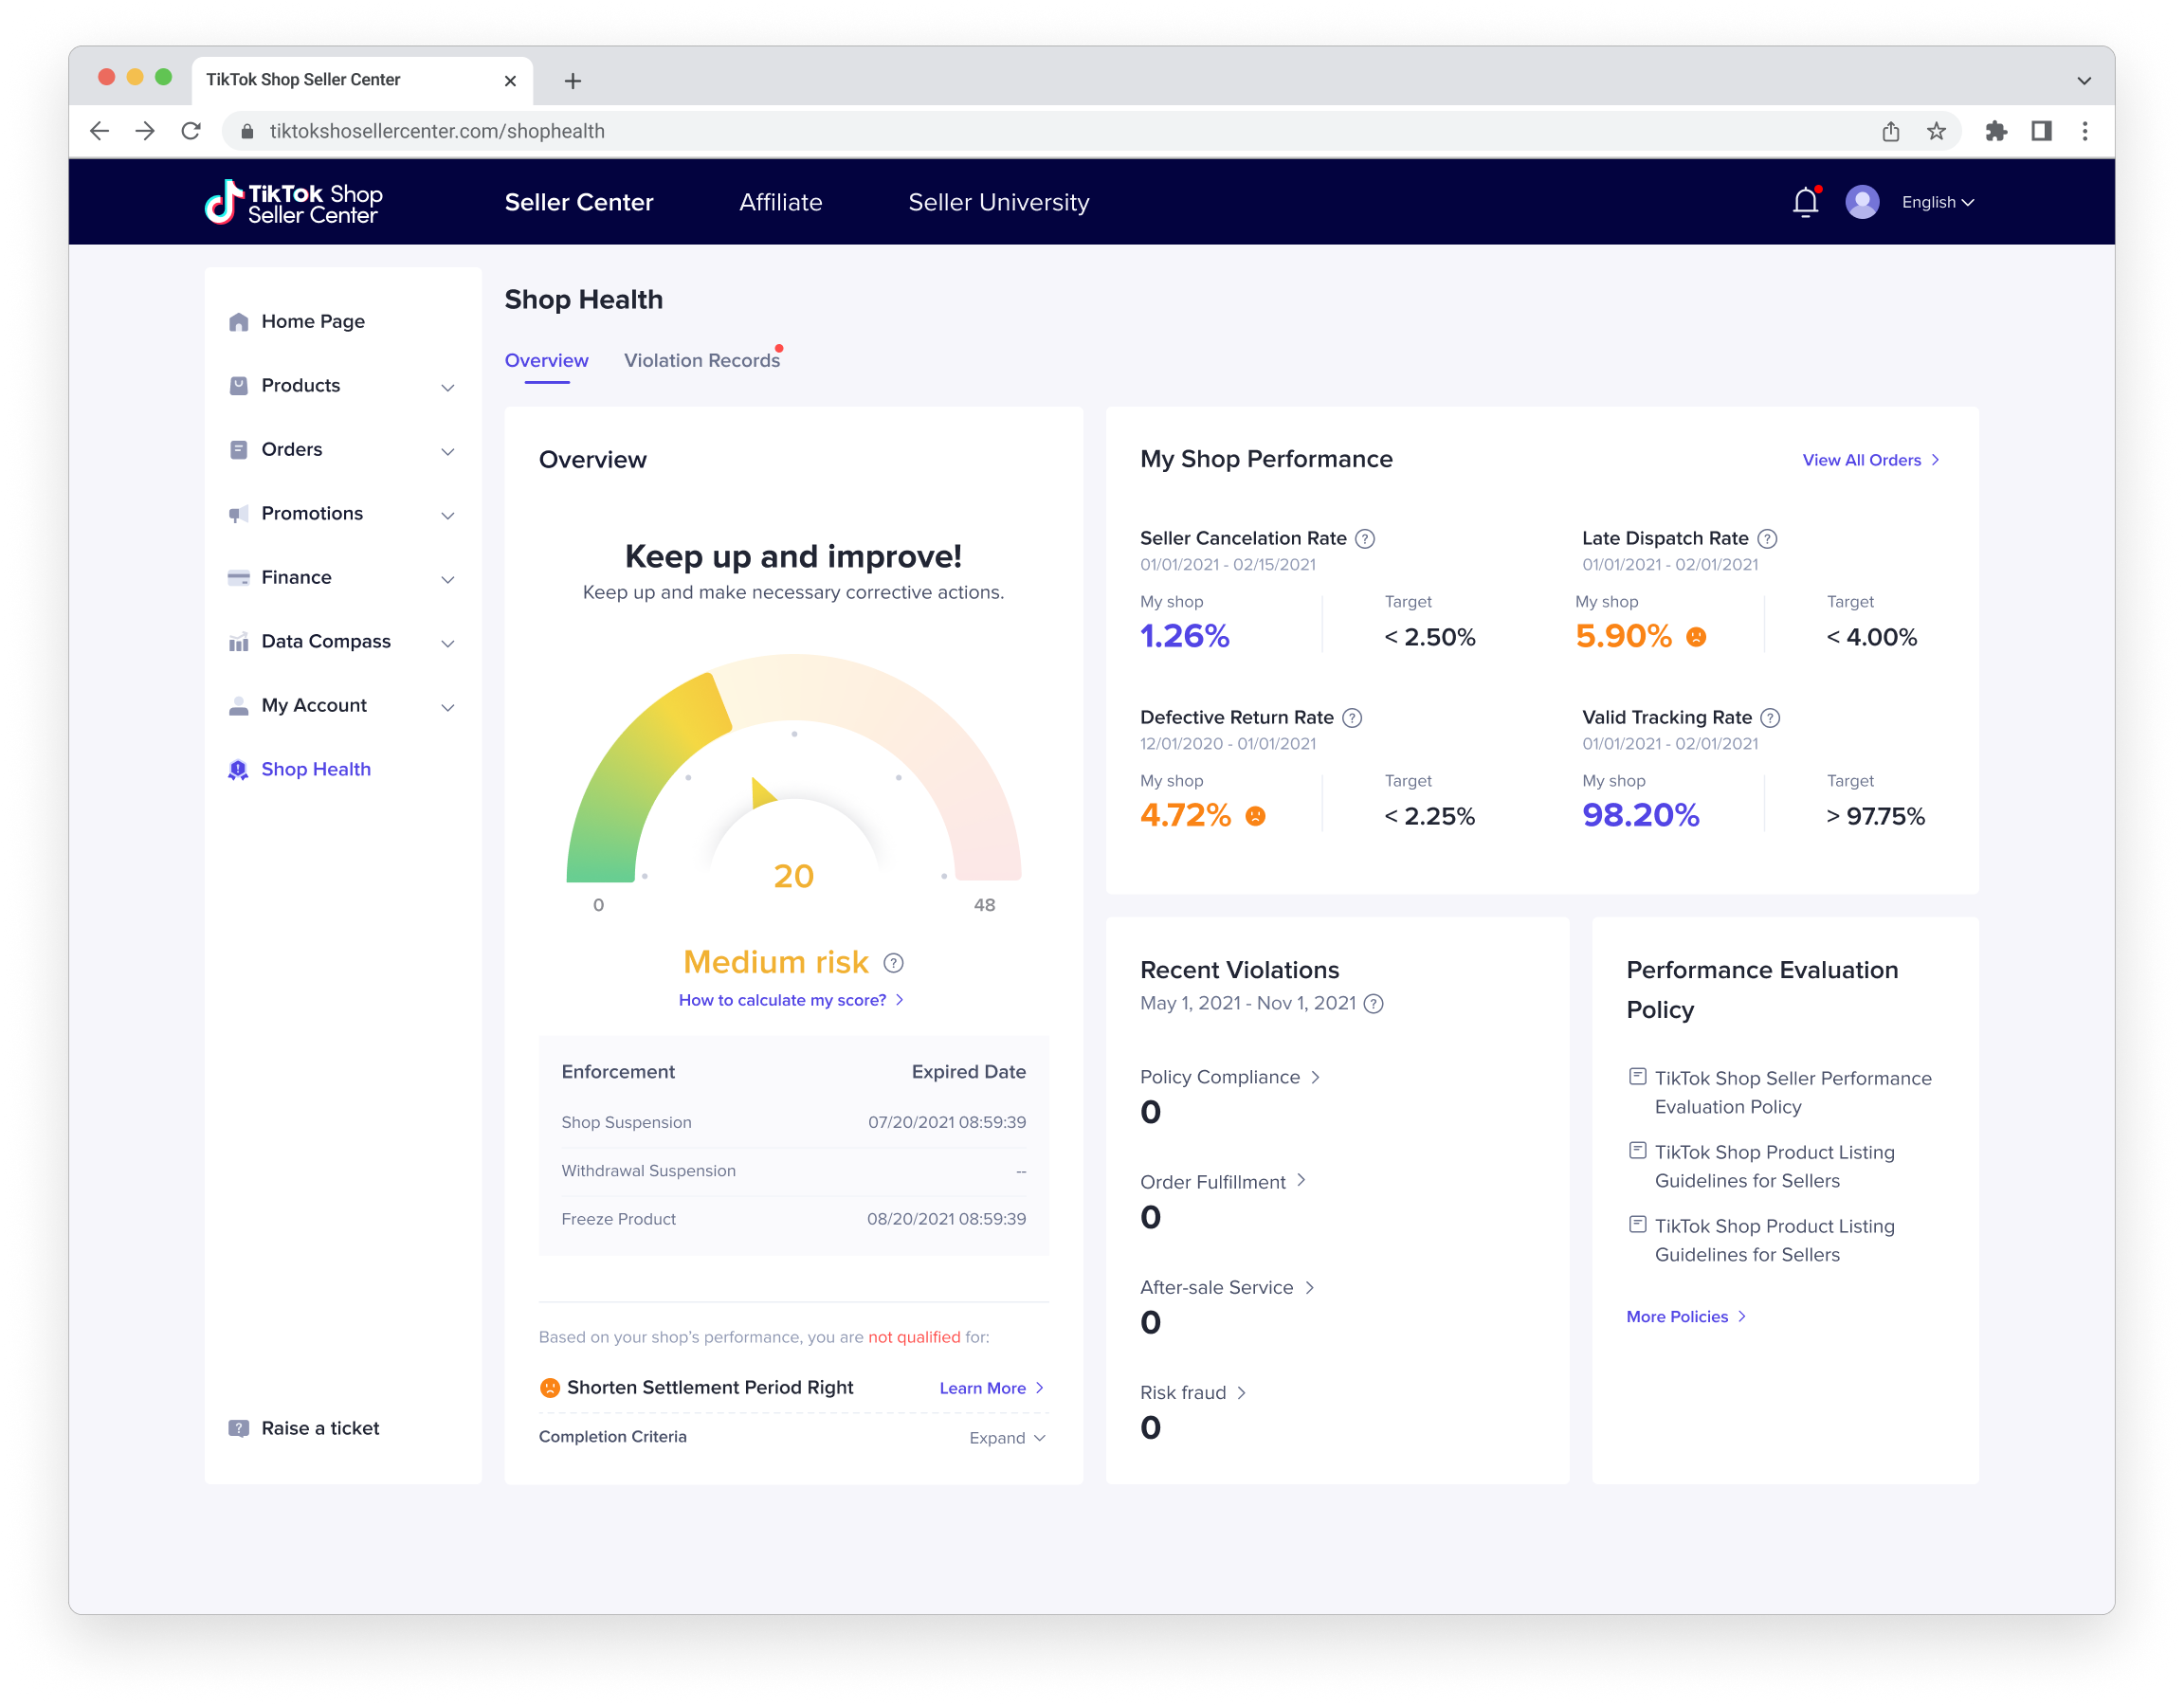Click the browser extensions puzzle icon
The height and width of the screenshot is (1707, 2184).
coord(1995,131)
